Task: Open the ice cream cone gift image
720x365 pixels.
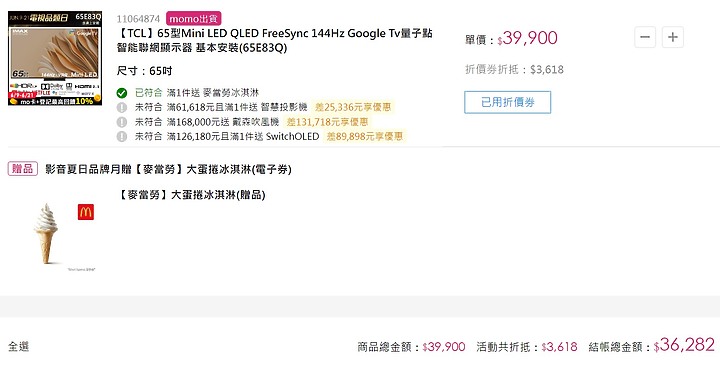Action: (46, 233)
